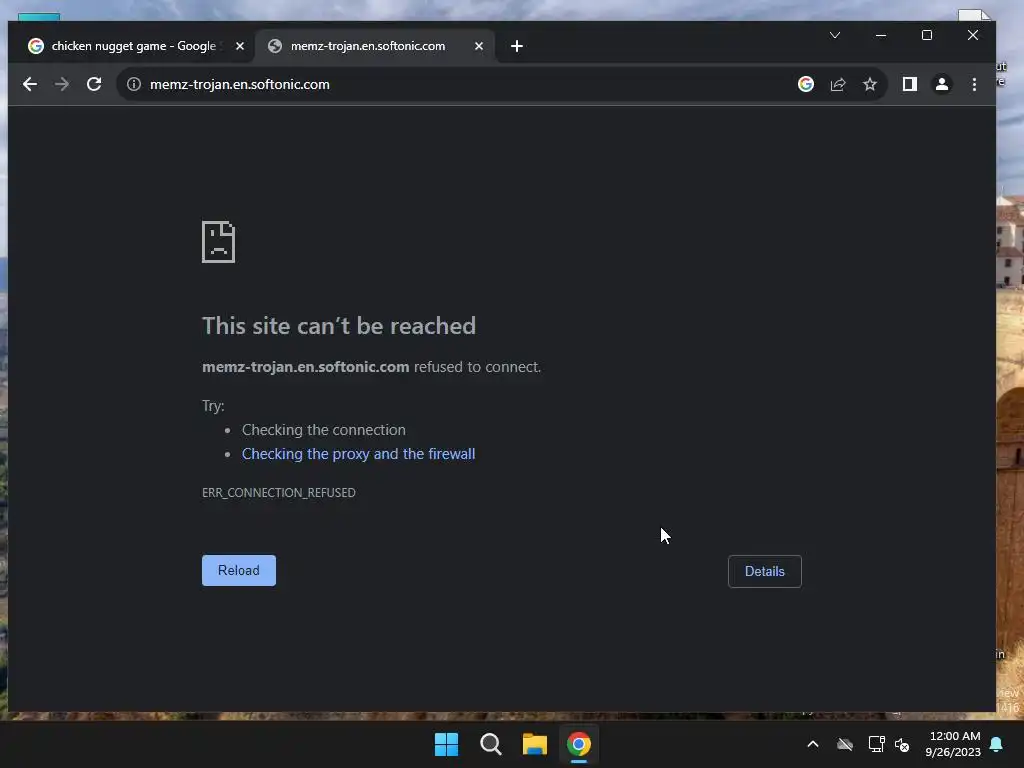Image resolution: width=1024 pixels, height=768 pixels.
Task: Click the forward navigation arrow
Action: tap(62, 84)
